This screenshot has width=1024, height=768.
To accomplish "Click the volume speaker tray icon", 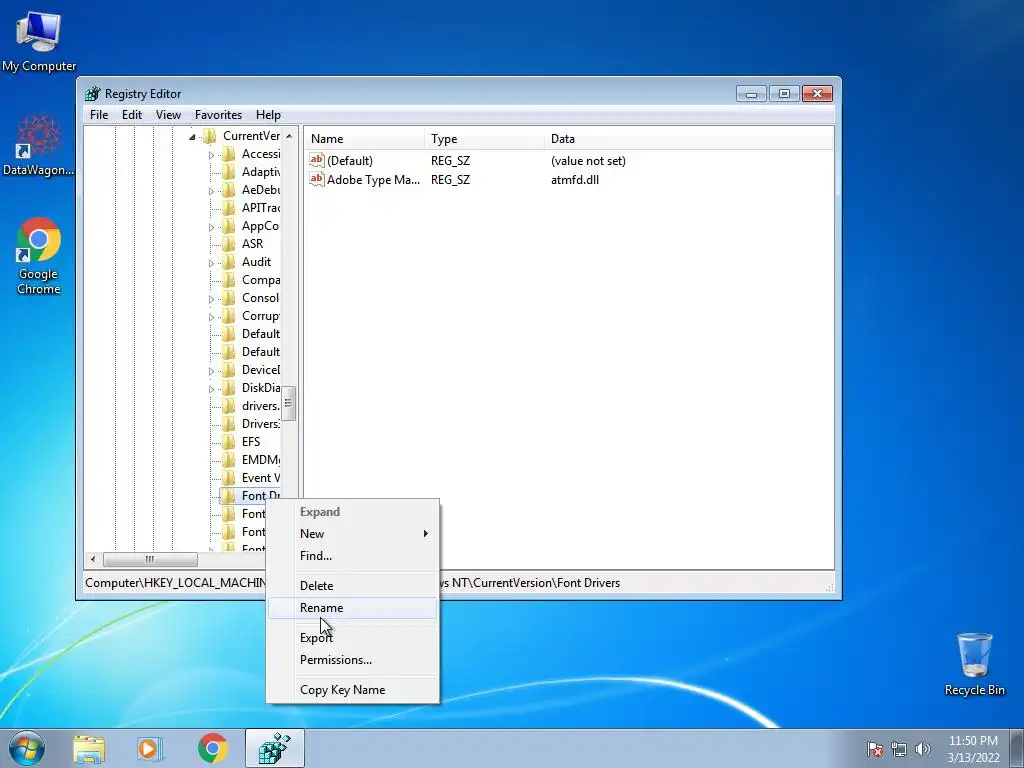I will pos(922,749).
